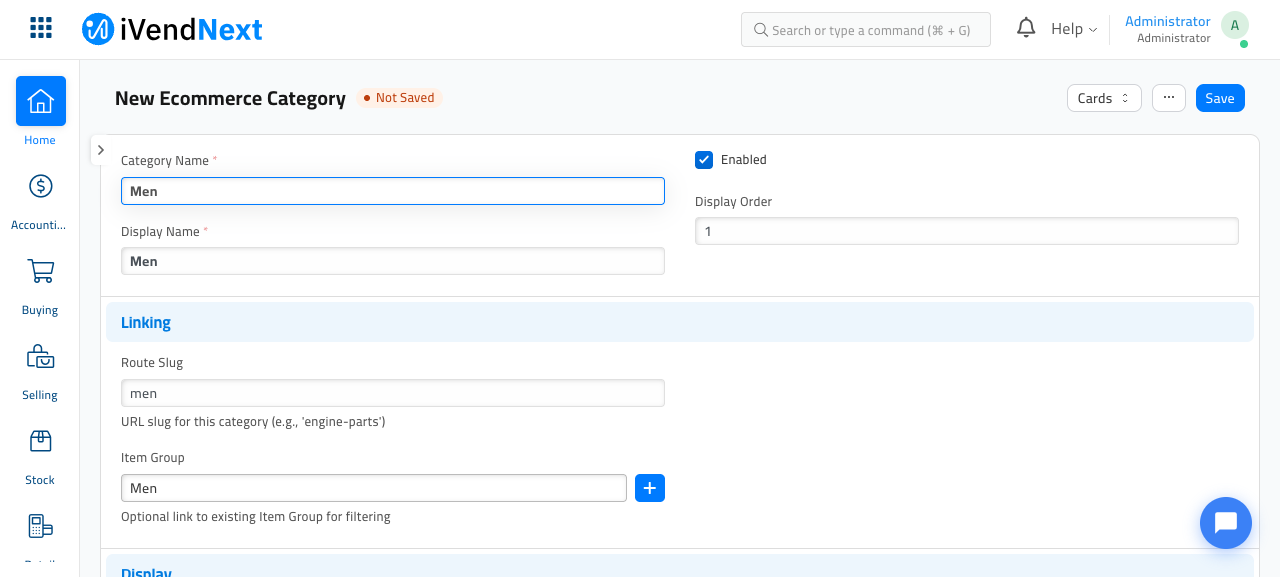The image size is (1280, 577).
Task: Open the Accounting sidebar icon
Action: pos(41,186)
